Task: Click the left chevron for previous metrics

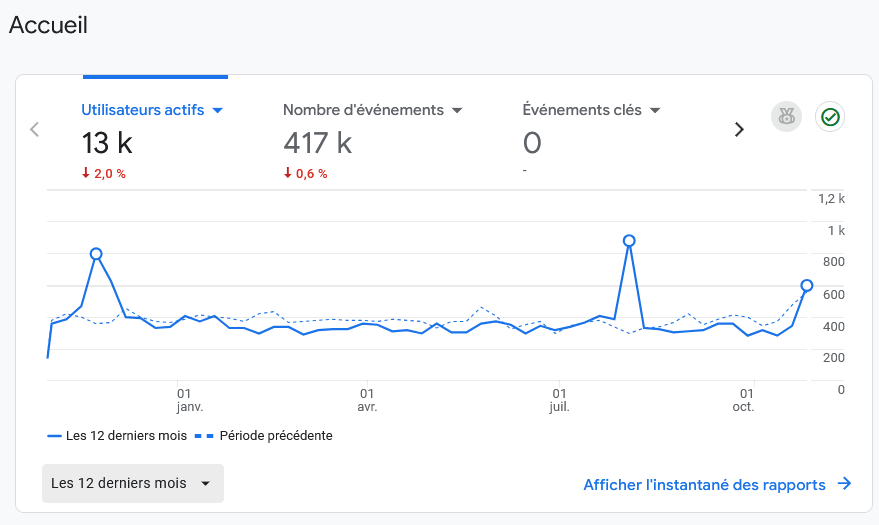Action: [x=35, y=129]
